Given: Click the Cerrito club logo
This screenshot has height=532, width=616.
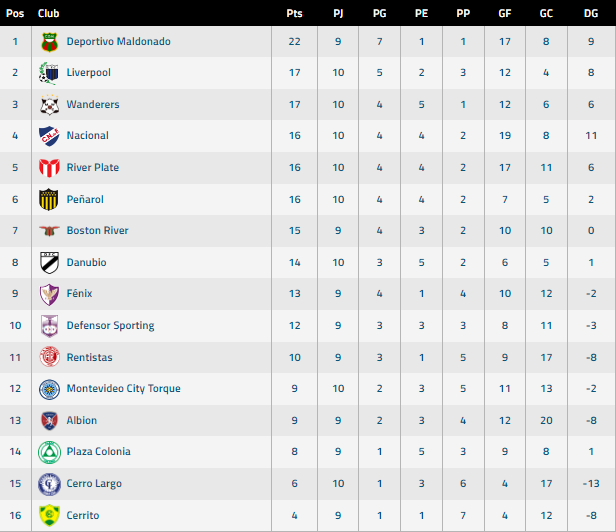Looking at the screenshot, I should point(48,515).
